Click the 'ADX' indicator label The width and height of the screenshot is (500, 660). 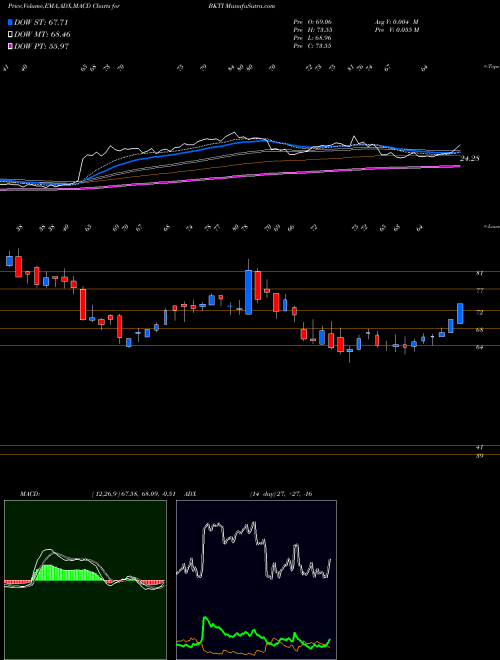190,494
